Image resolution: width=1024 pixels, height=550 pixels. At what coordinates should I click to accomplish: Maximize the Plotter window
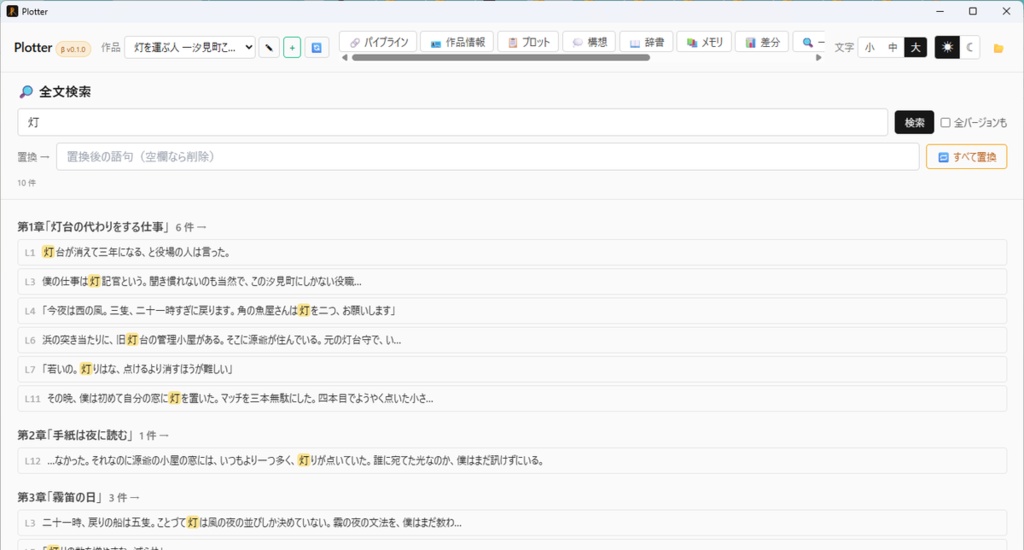(x=972, y=11)
